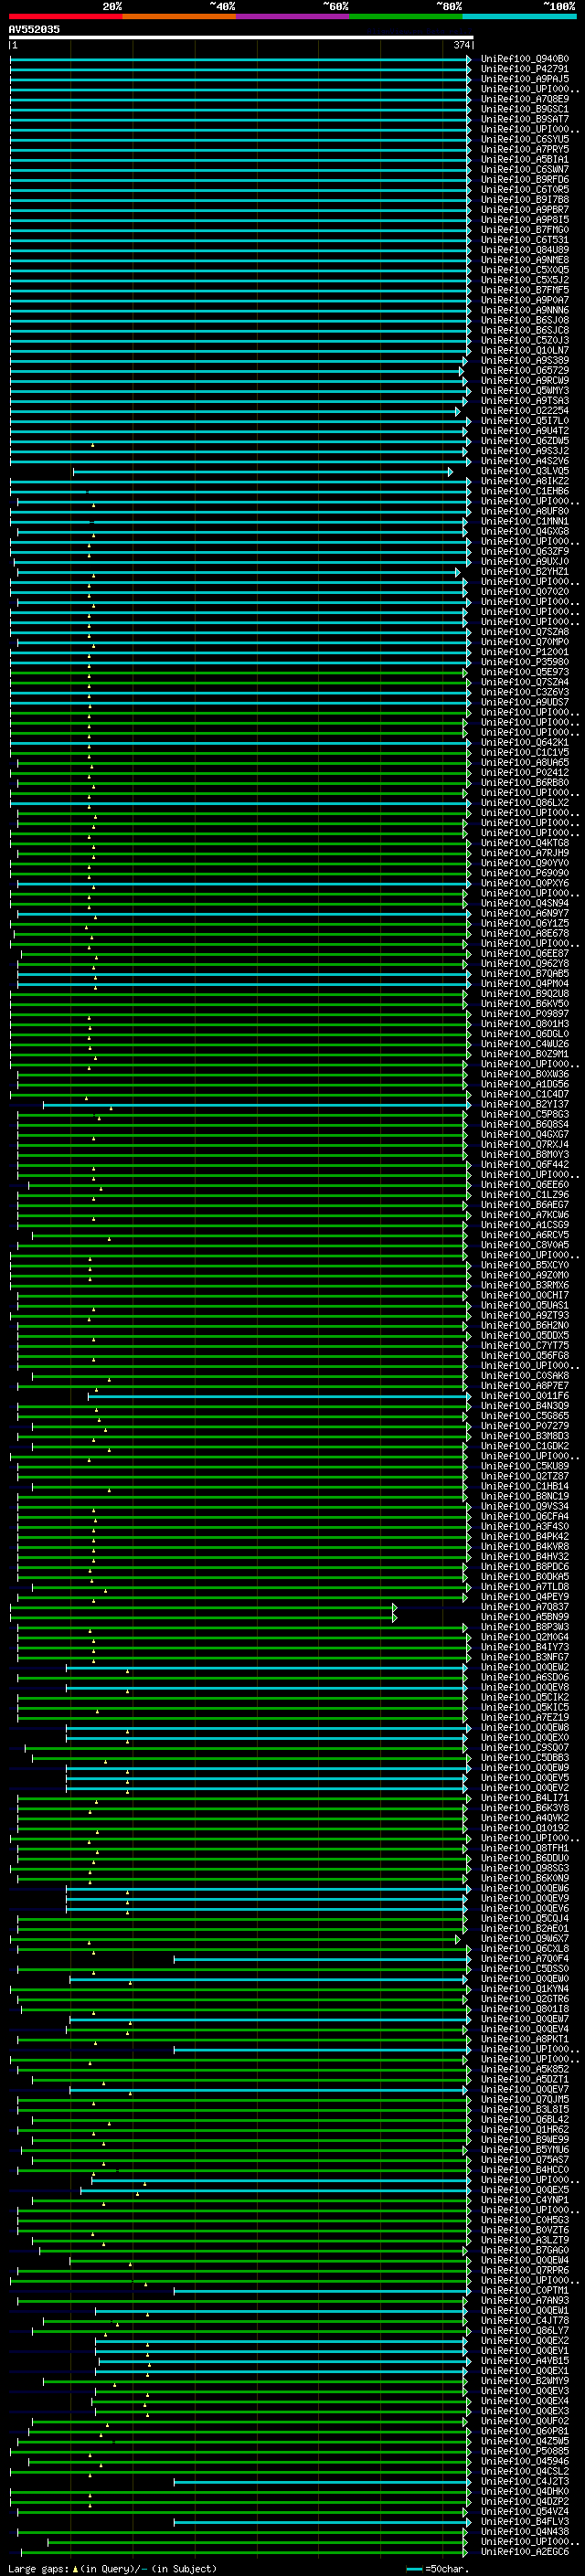Select the UniRef100_Q0UFO2 label

525,2420
